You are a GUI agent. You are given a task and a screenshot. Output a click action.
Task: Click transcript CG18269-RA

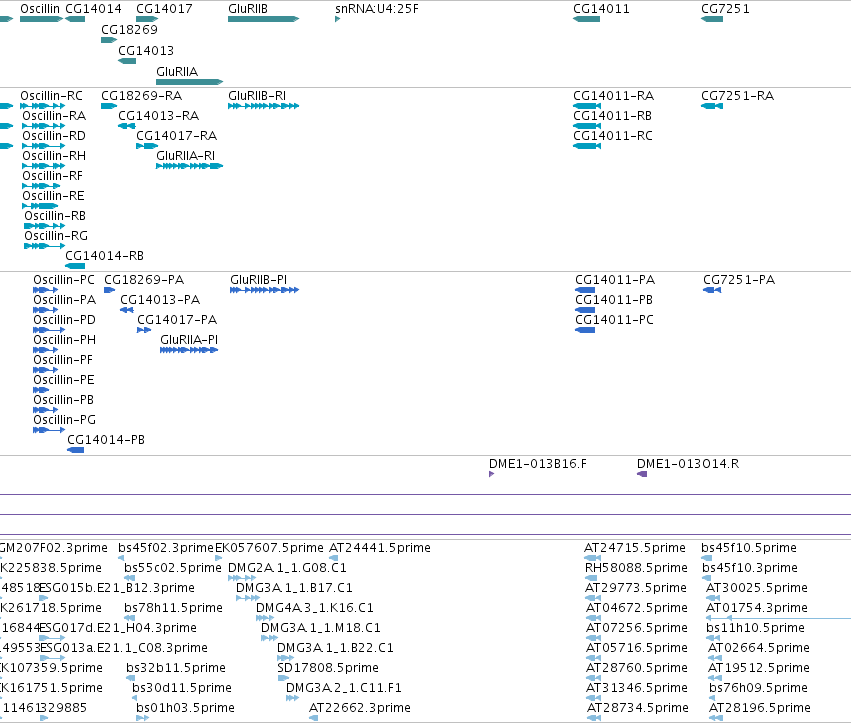click(x=141, y=96)
